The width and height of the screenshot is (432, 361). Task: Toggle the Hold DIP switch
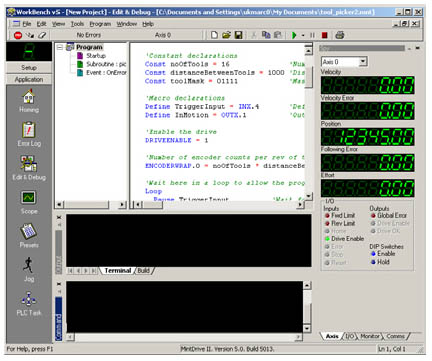pyautogui.click(x=373, y=262)
